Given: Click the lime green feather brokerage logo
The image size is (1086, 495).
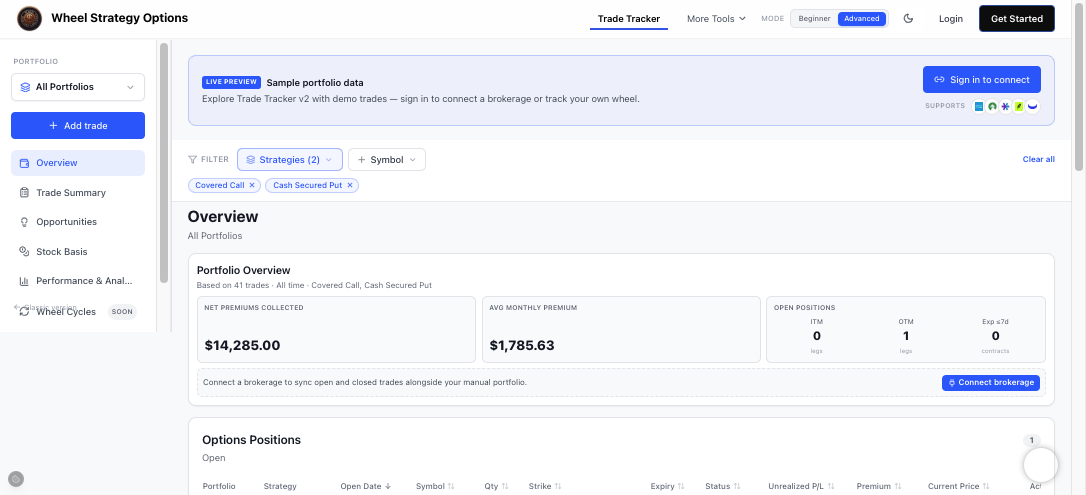Looking at the screenshot, I should point(1019,107).
